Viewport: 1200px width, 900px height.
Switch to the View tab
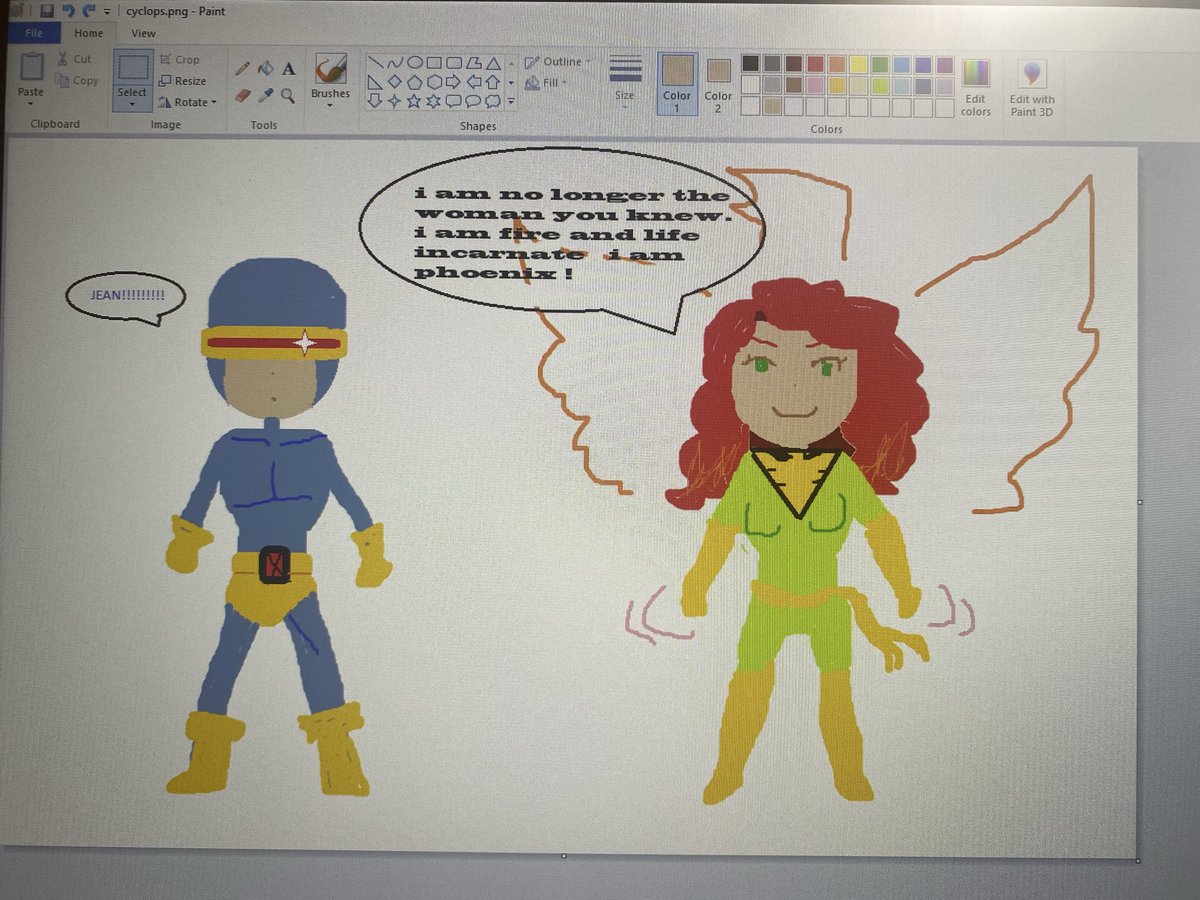143,33
